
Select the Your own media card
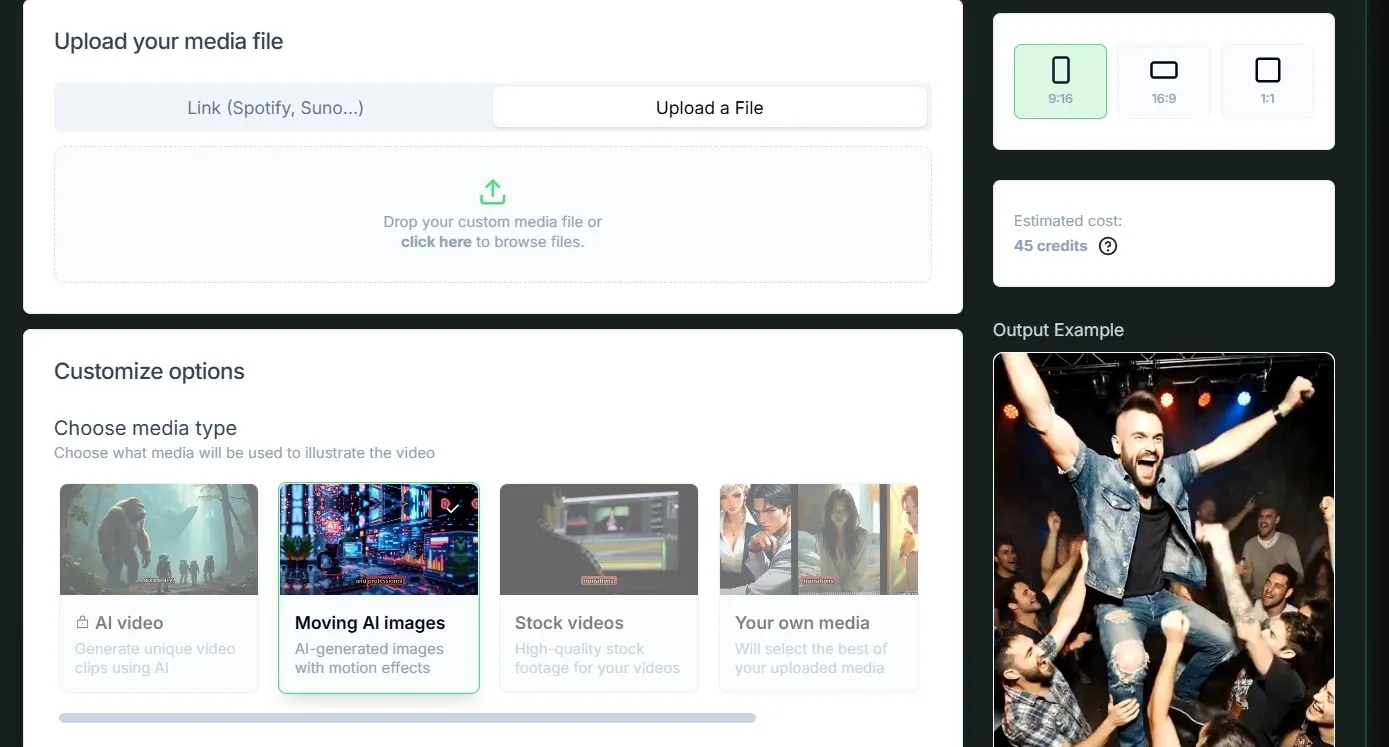[819, 588]
